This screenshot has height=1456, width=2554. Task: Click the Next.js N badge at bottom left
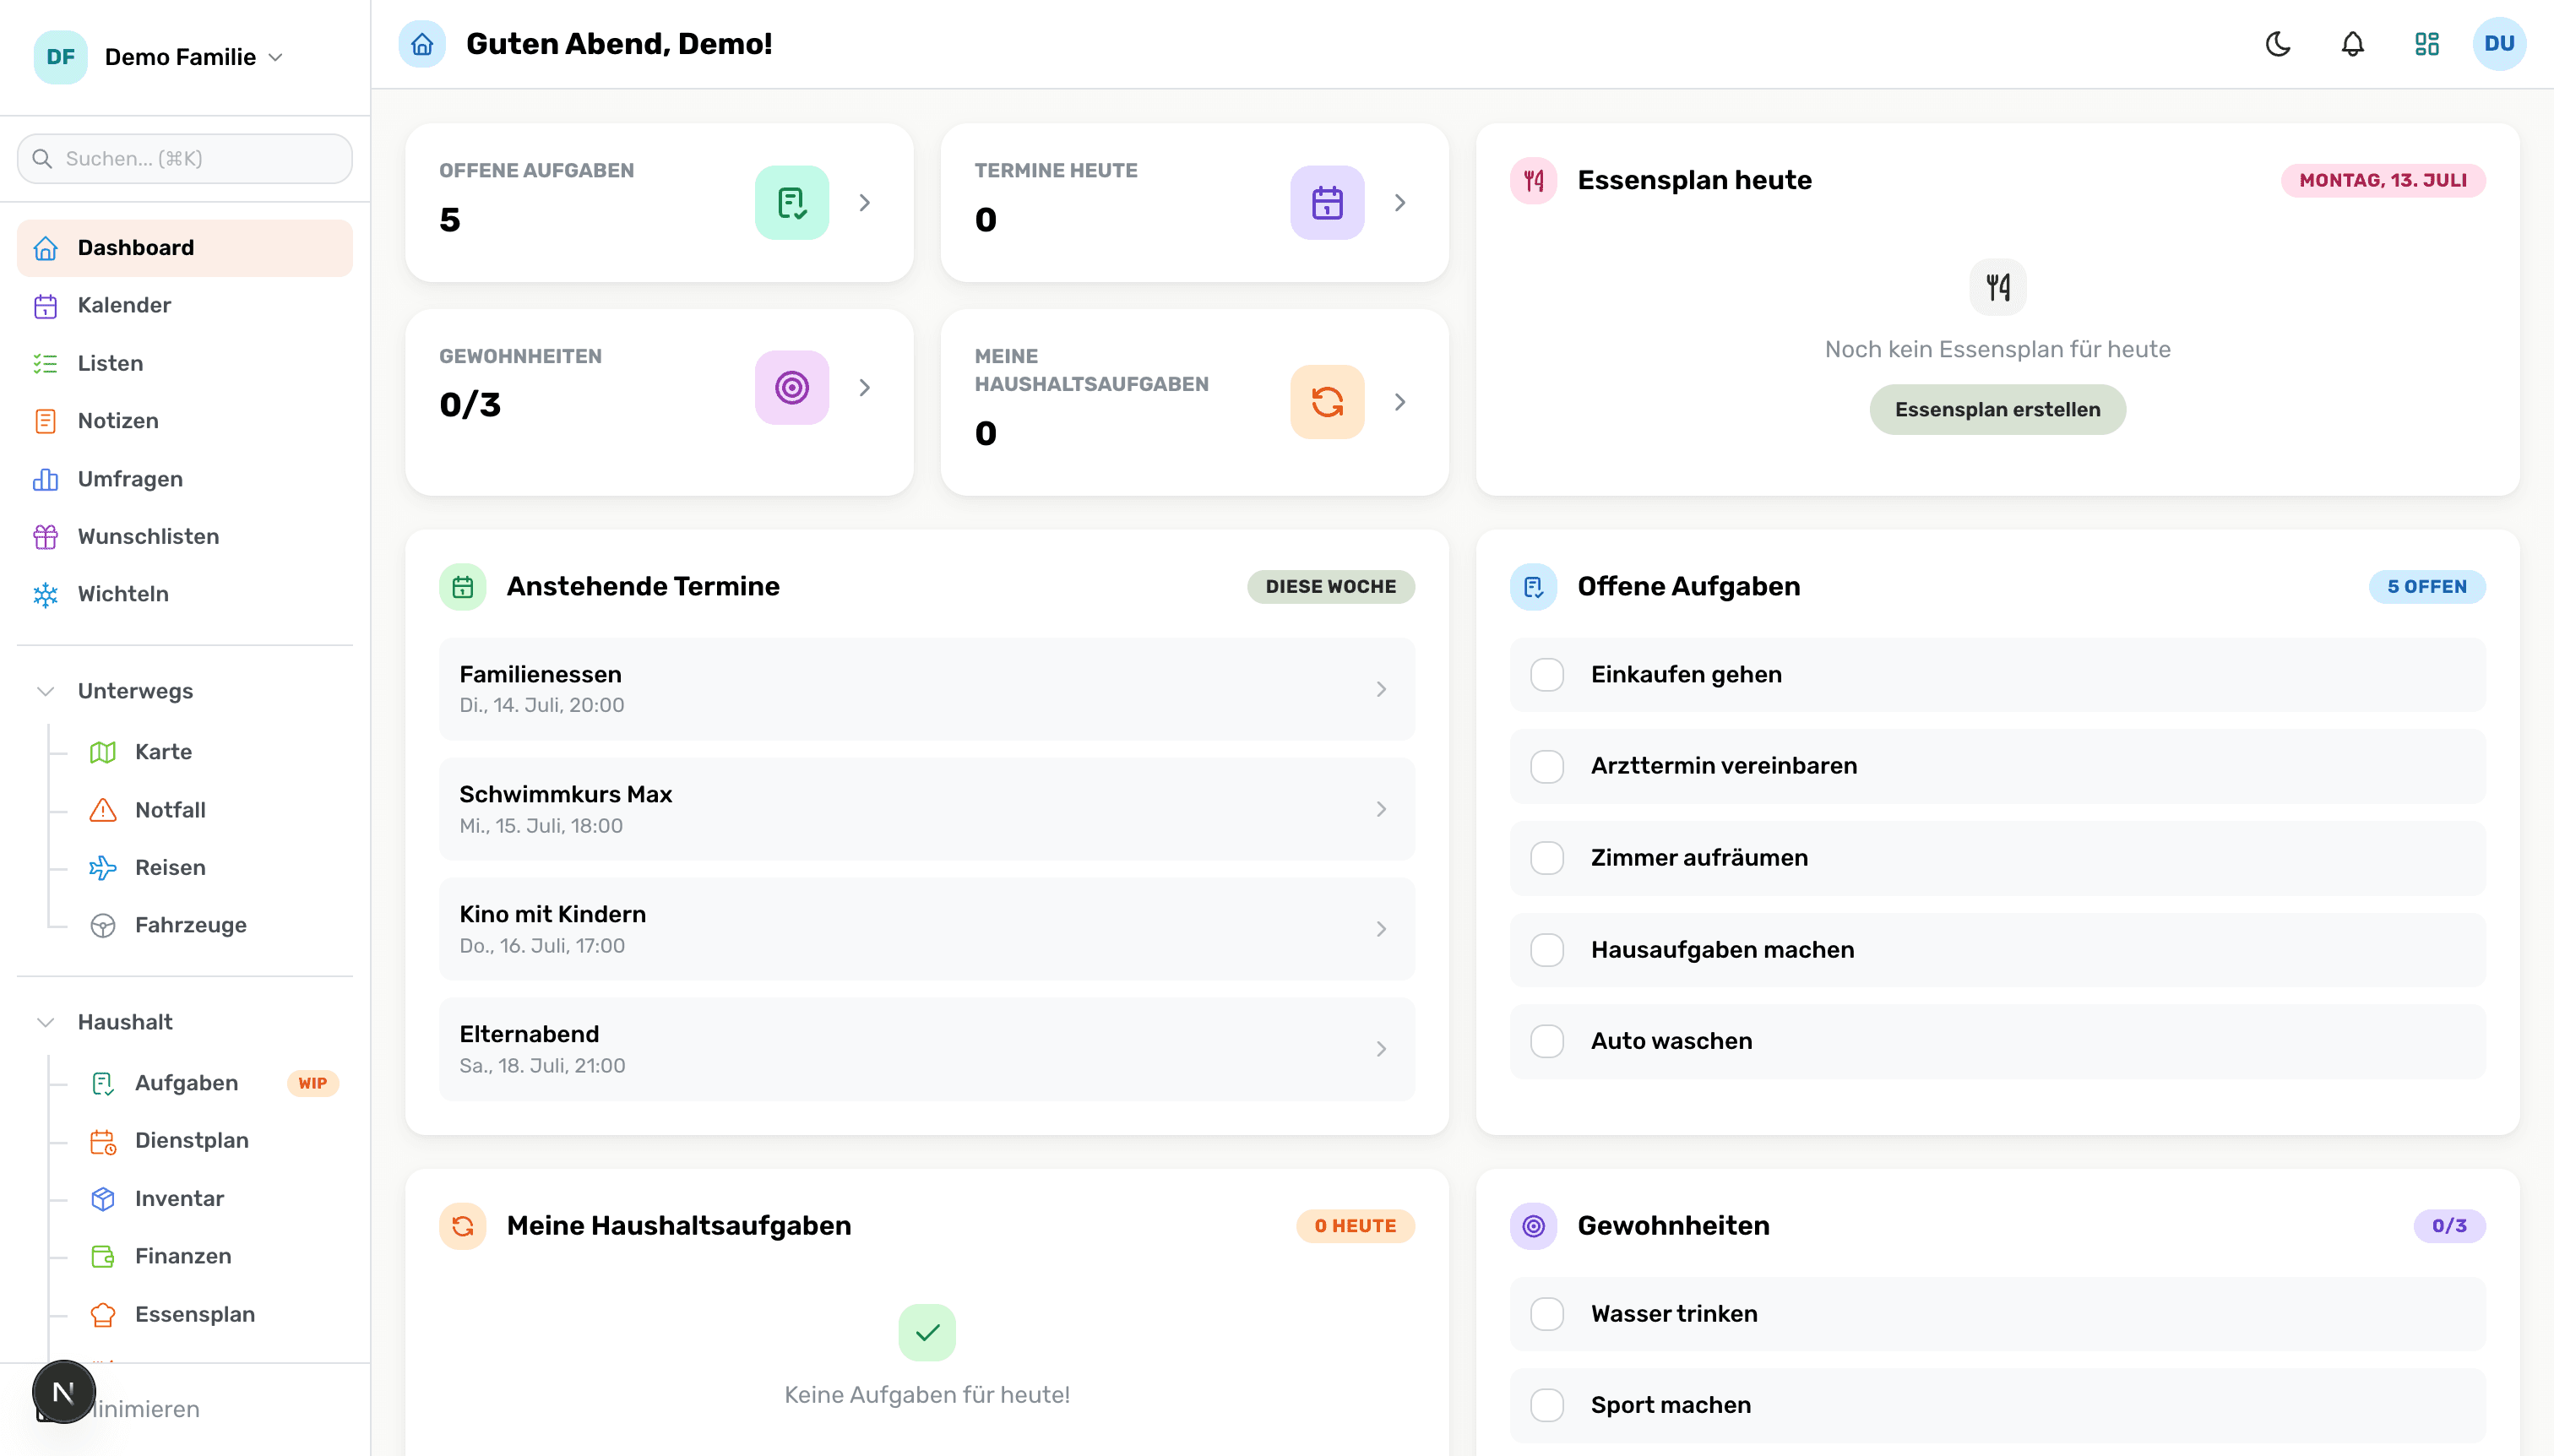click(63, 1391)
